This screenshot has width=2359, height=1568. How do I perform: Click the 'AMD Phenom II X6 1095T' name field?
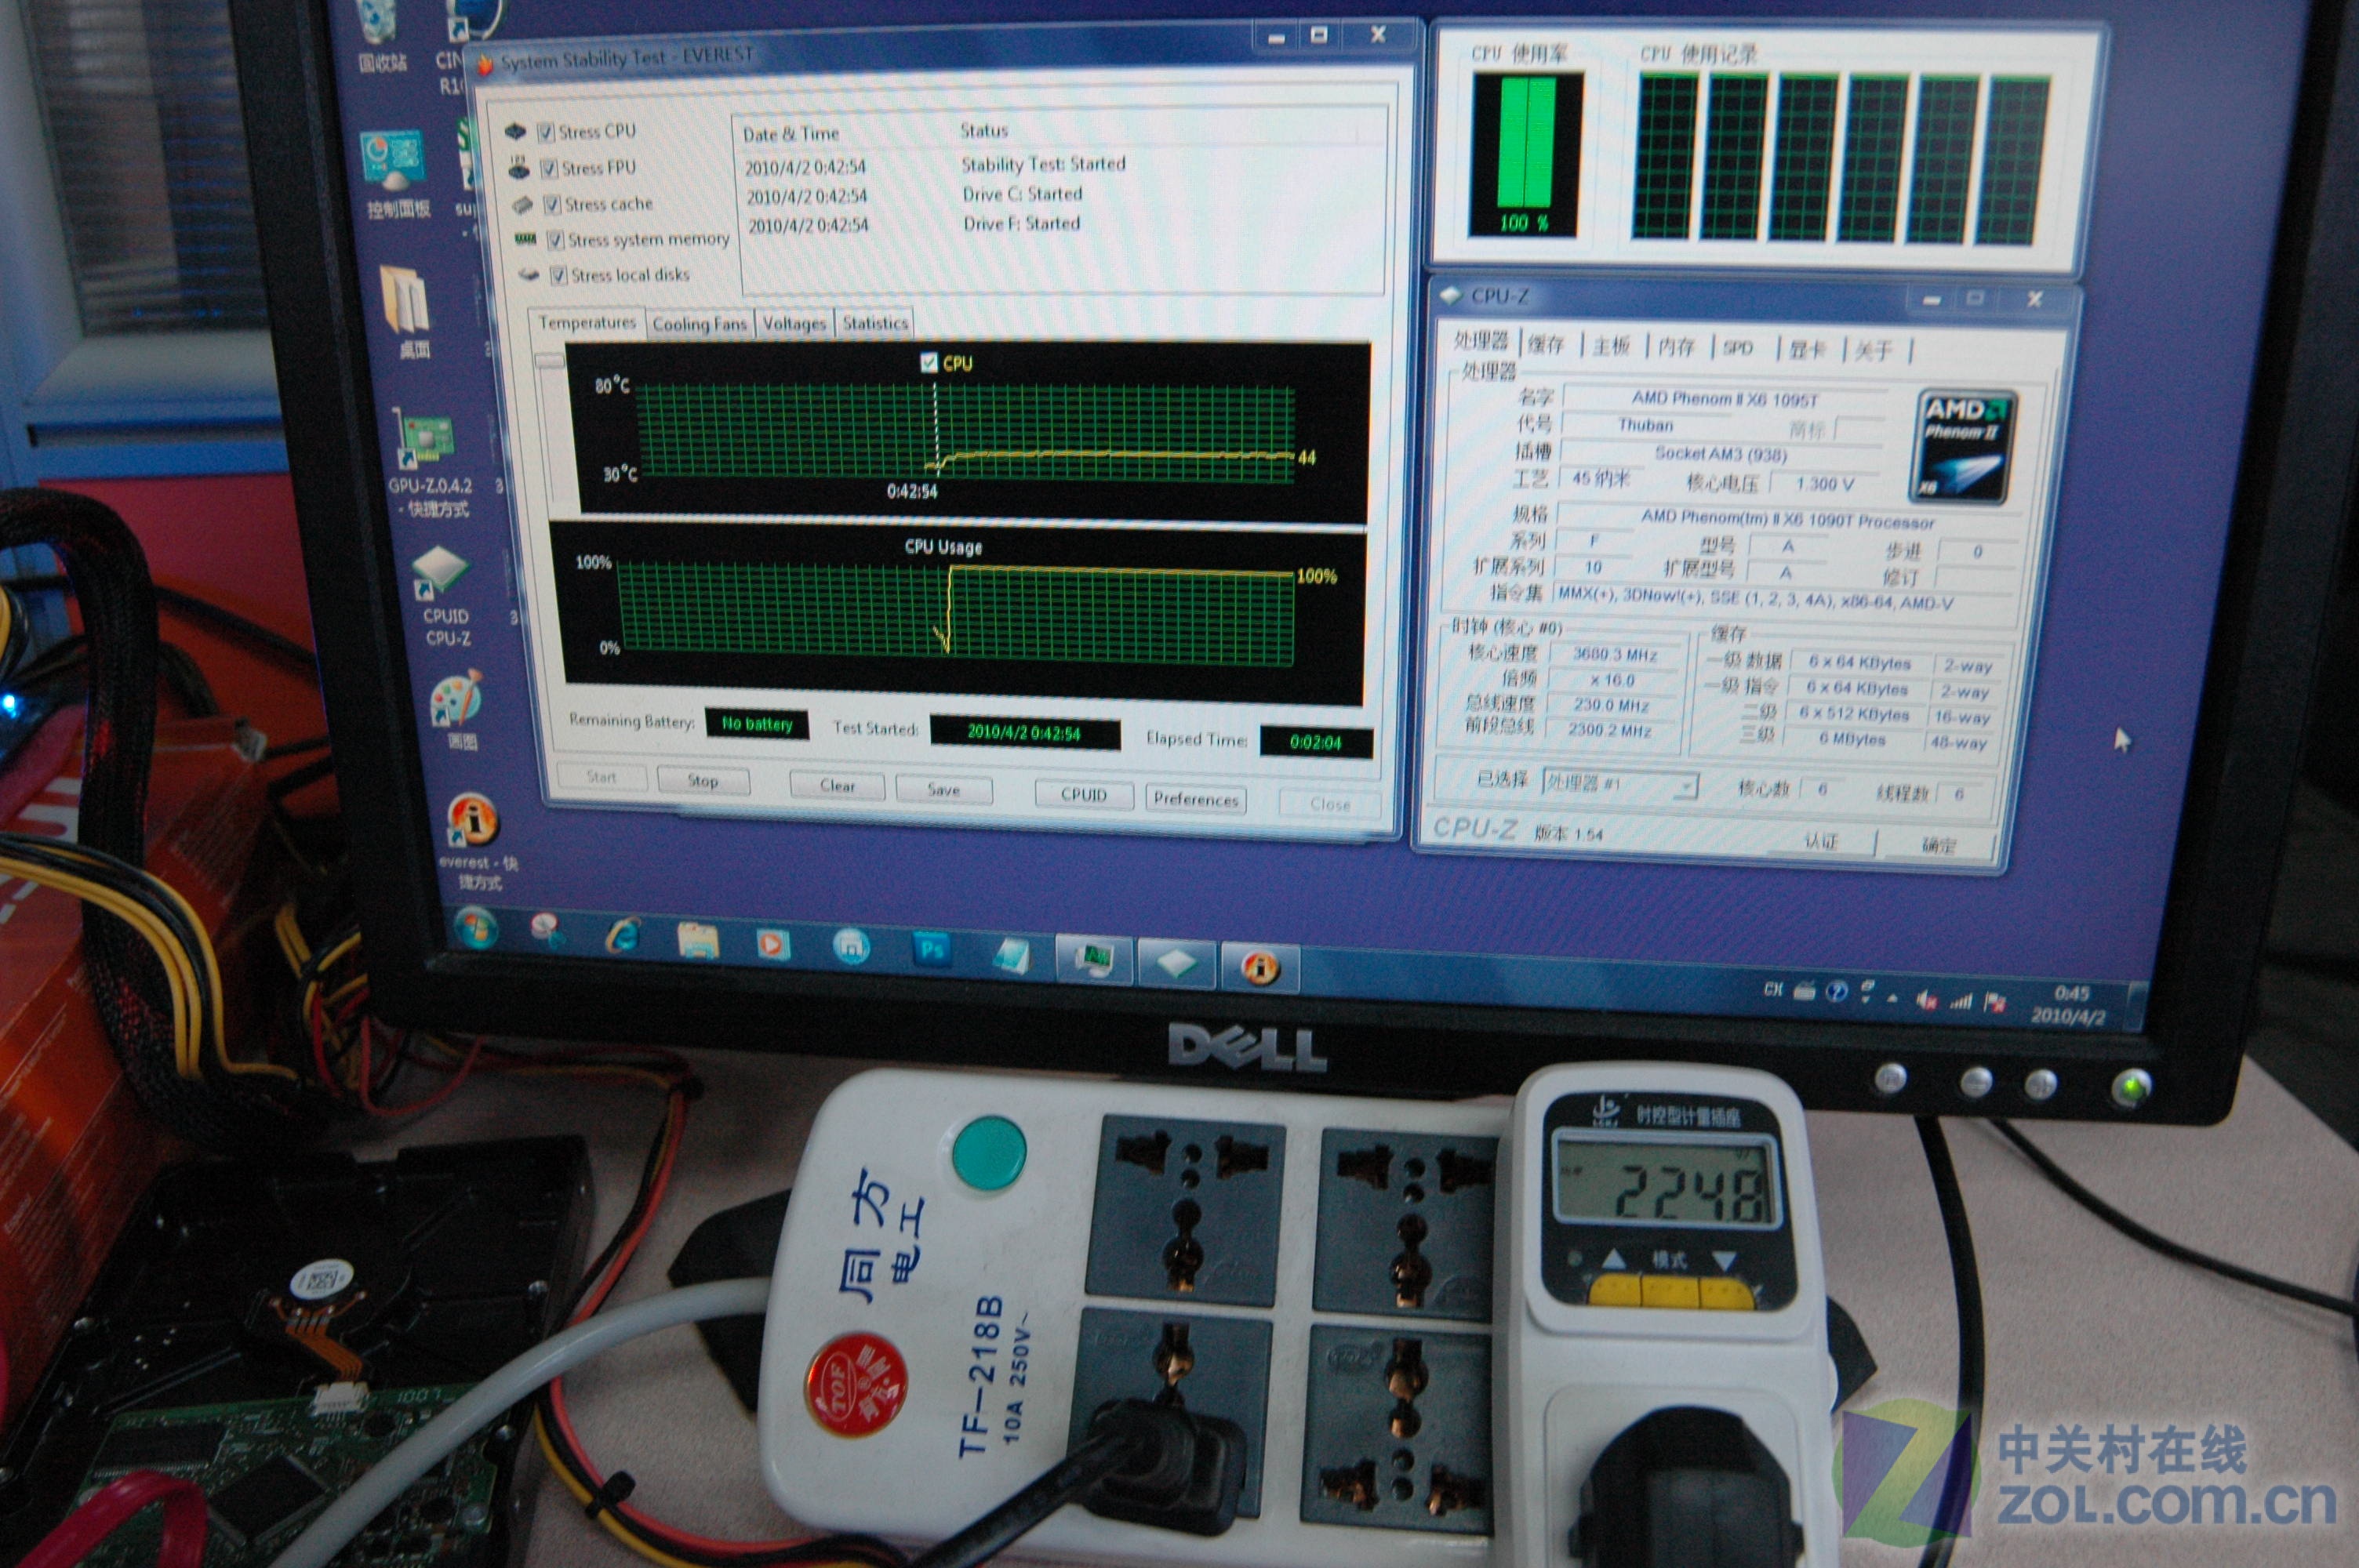pos(1724,399)
